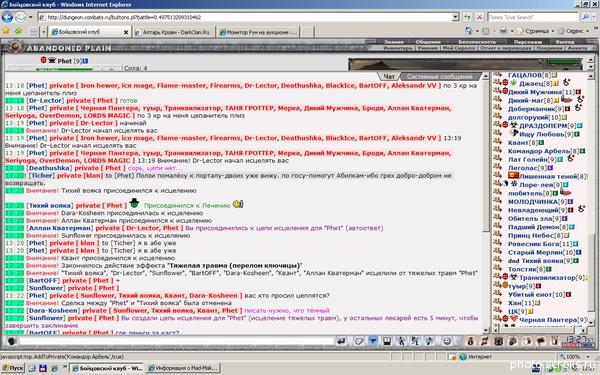Open the tab list dropdown arrow
600x375 pixels.
(44, 32)
